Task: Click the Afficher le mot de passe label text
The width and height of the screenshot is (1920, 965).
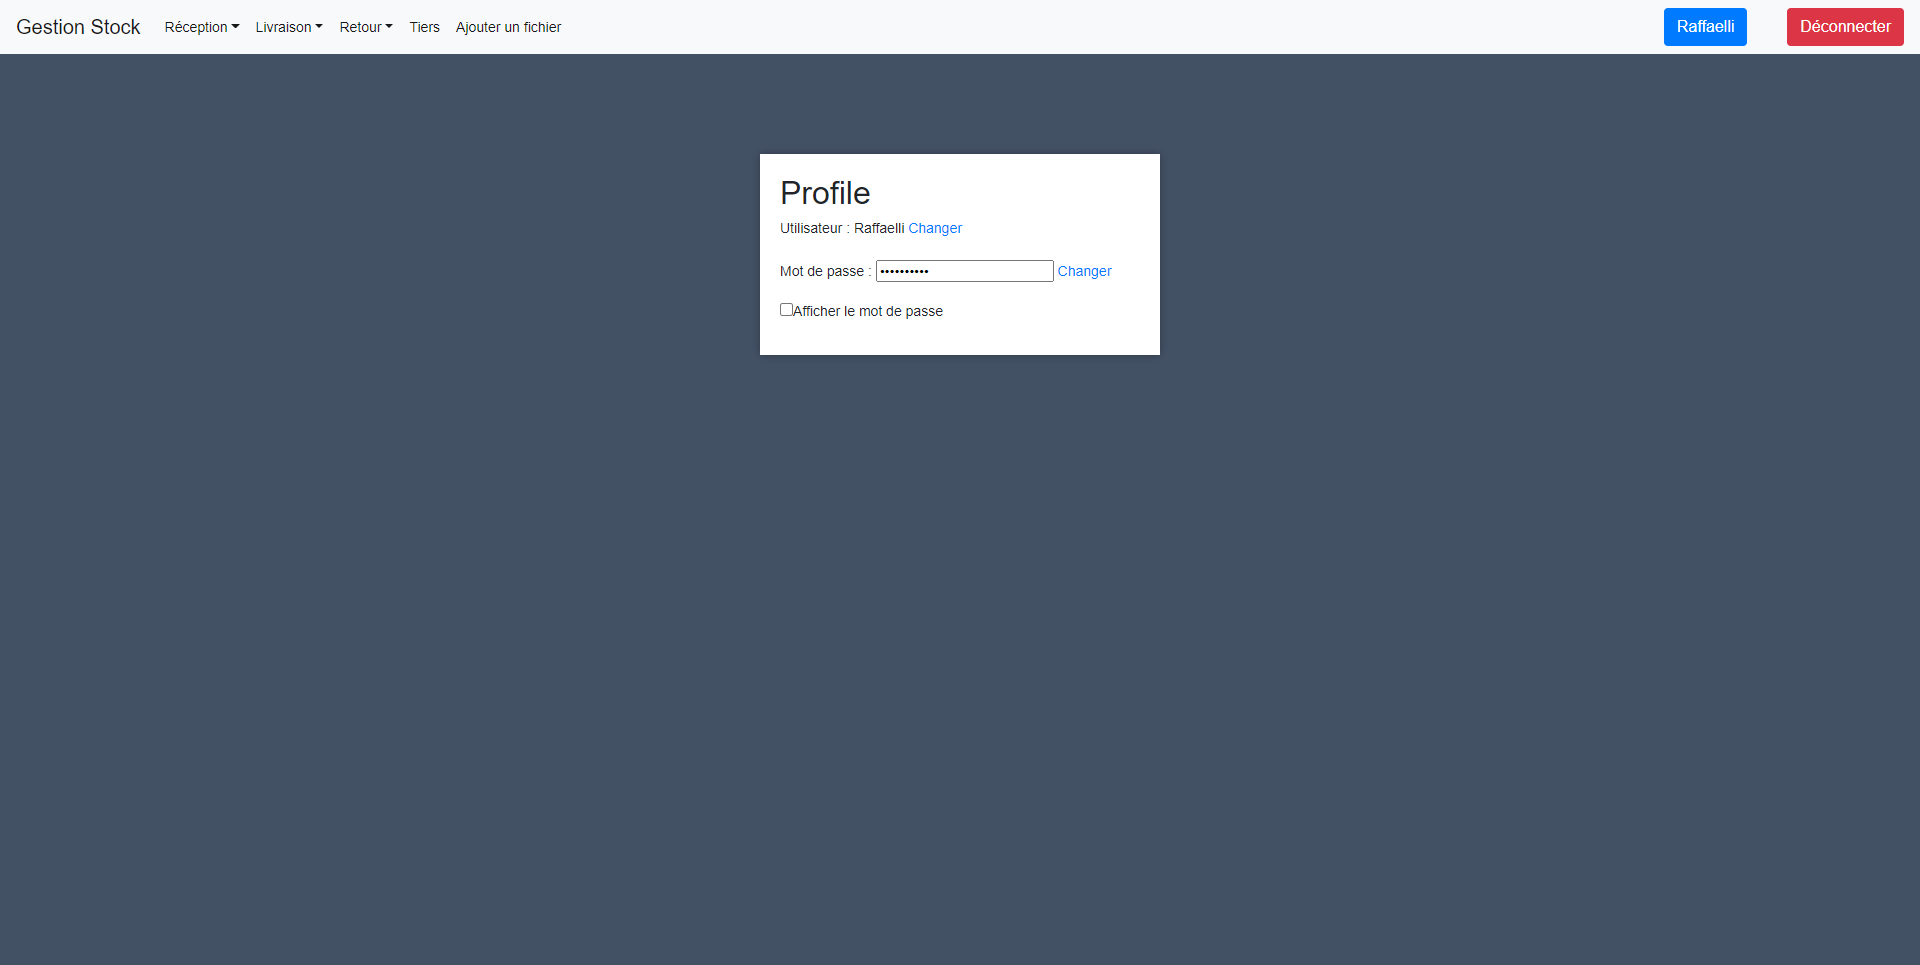Action: click(x=868, y=311)
